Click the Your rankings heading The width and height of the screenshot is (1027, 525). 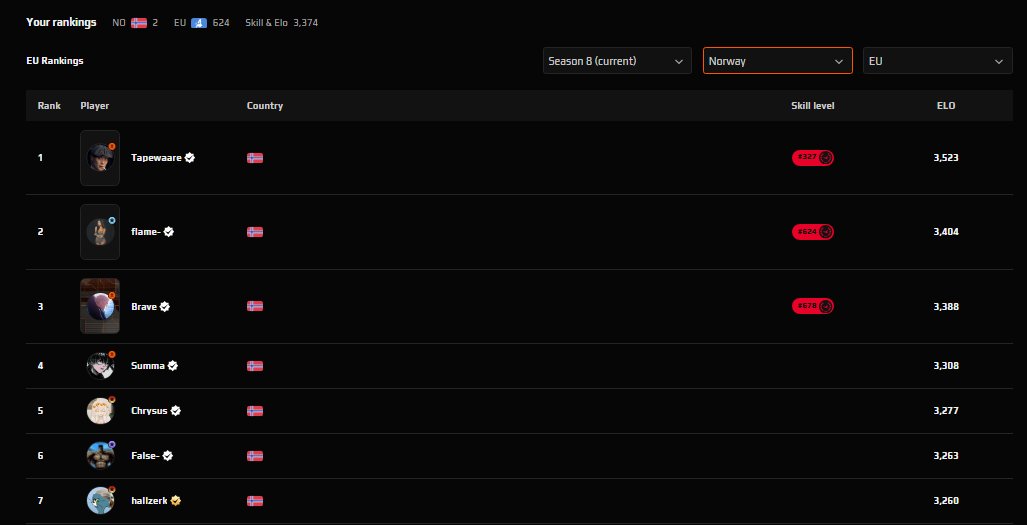tap(61, 22)
